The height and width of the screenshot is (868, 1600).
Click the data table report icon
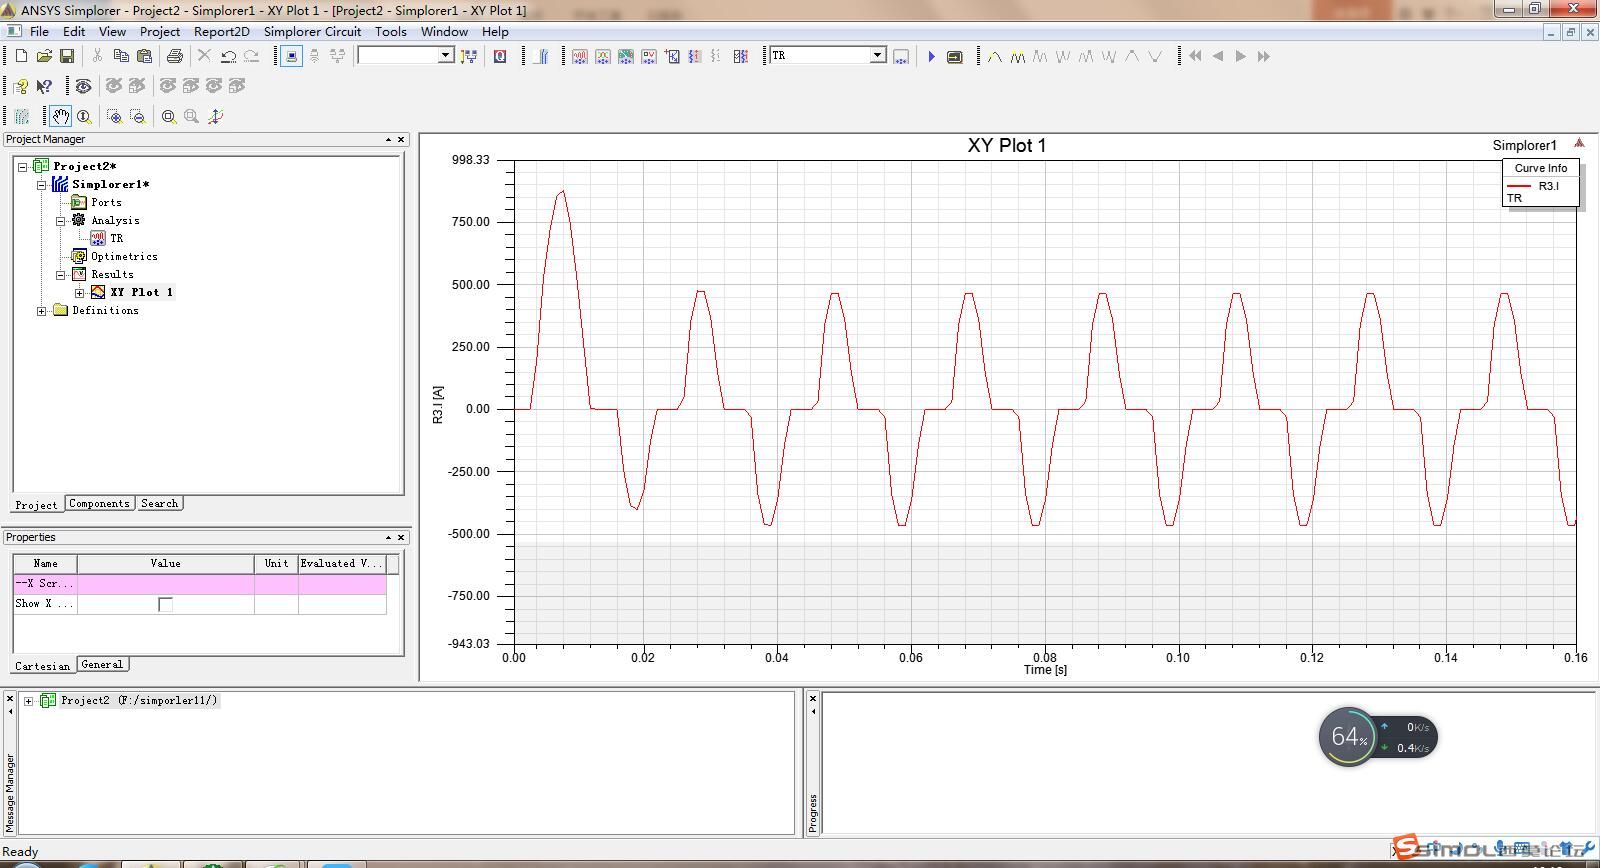click(649, 56)
